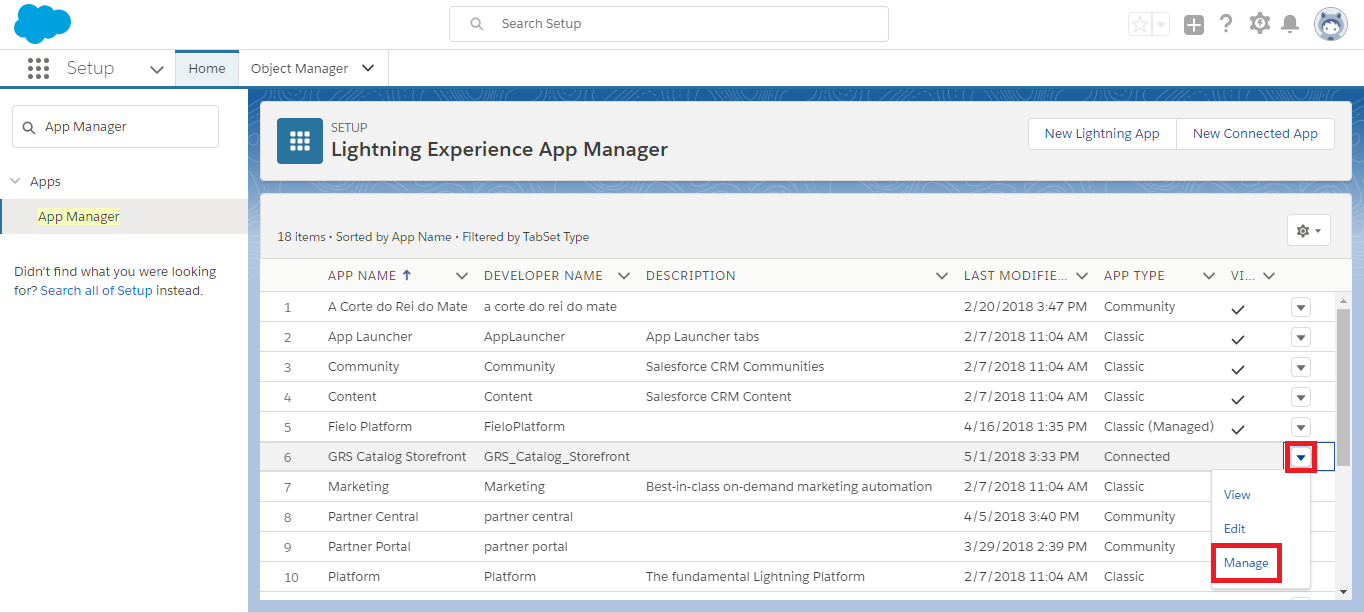Click the GRS_Catalog_Storefront developer name cell
Image resolution: width=1364 pixels, height=613 pixels.
pyautogui.click(x=557, y=457)
